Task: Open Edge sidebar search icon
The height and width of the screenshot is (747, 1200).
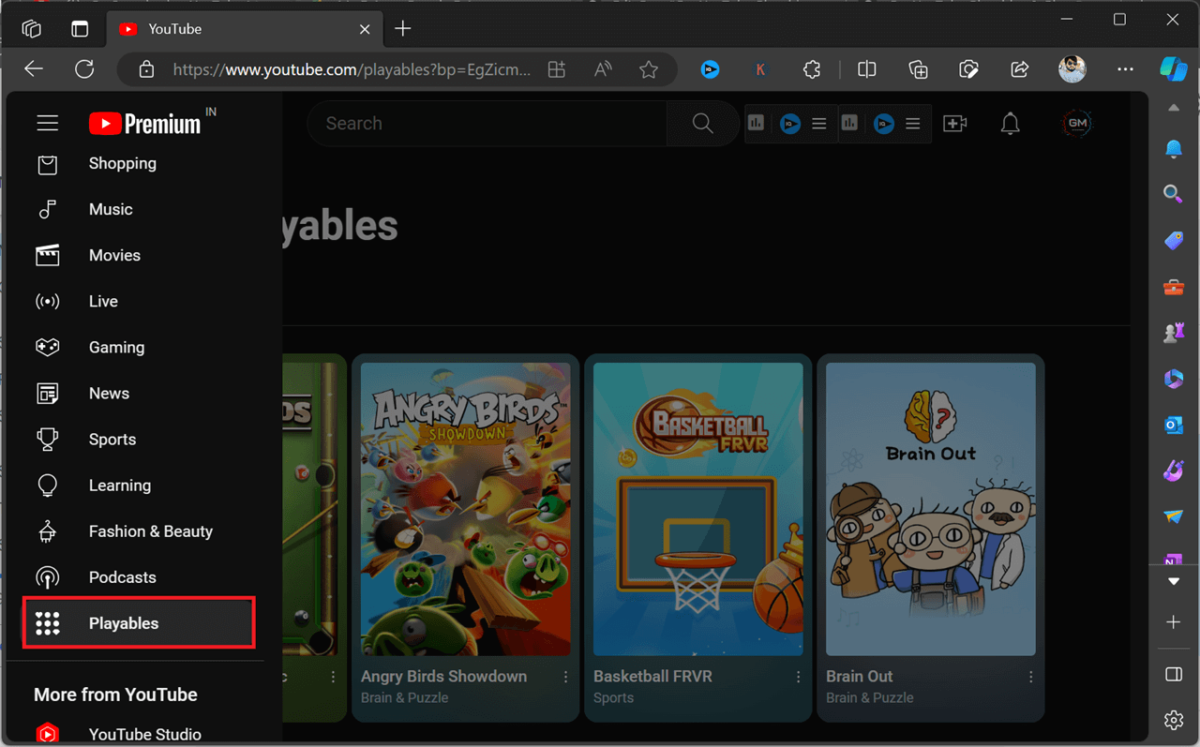Action: coord(1173,194)
